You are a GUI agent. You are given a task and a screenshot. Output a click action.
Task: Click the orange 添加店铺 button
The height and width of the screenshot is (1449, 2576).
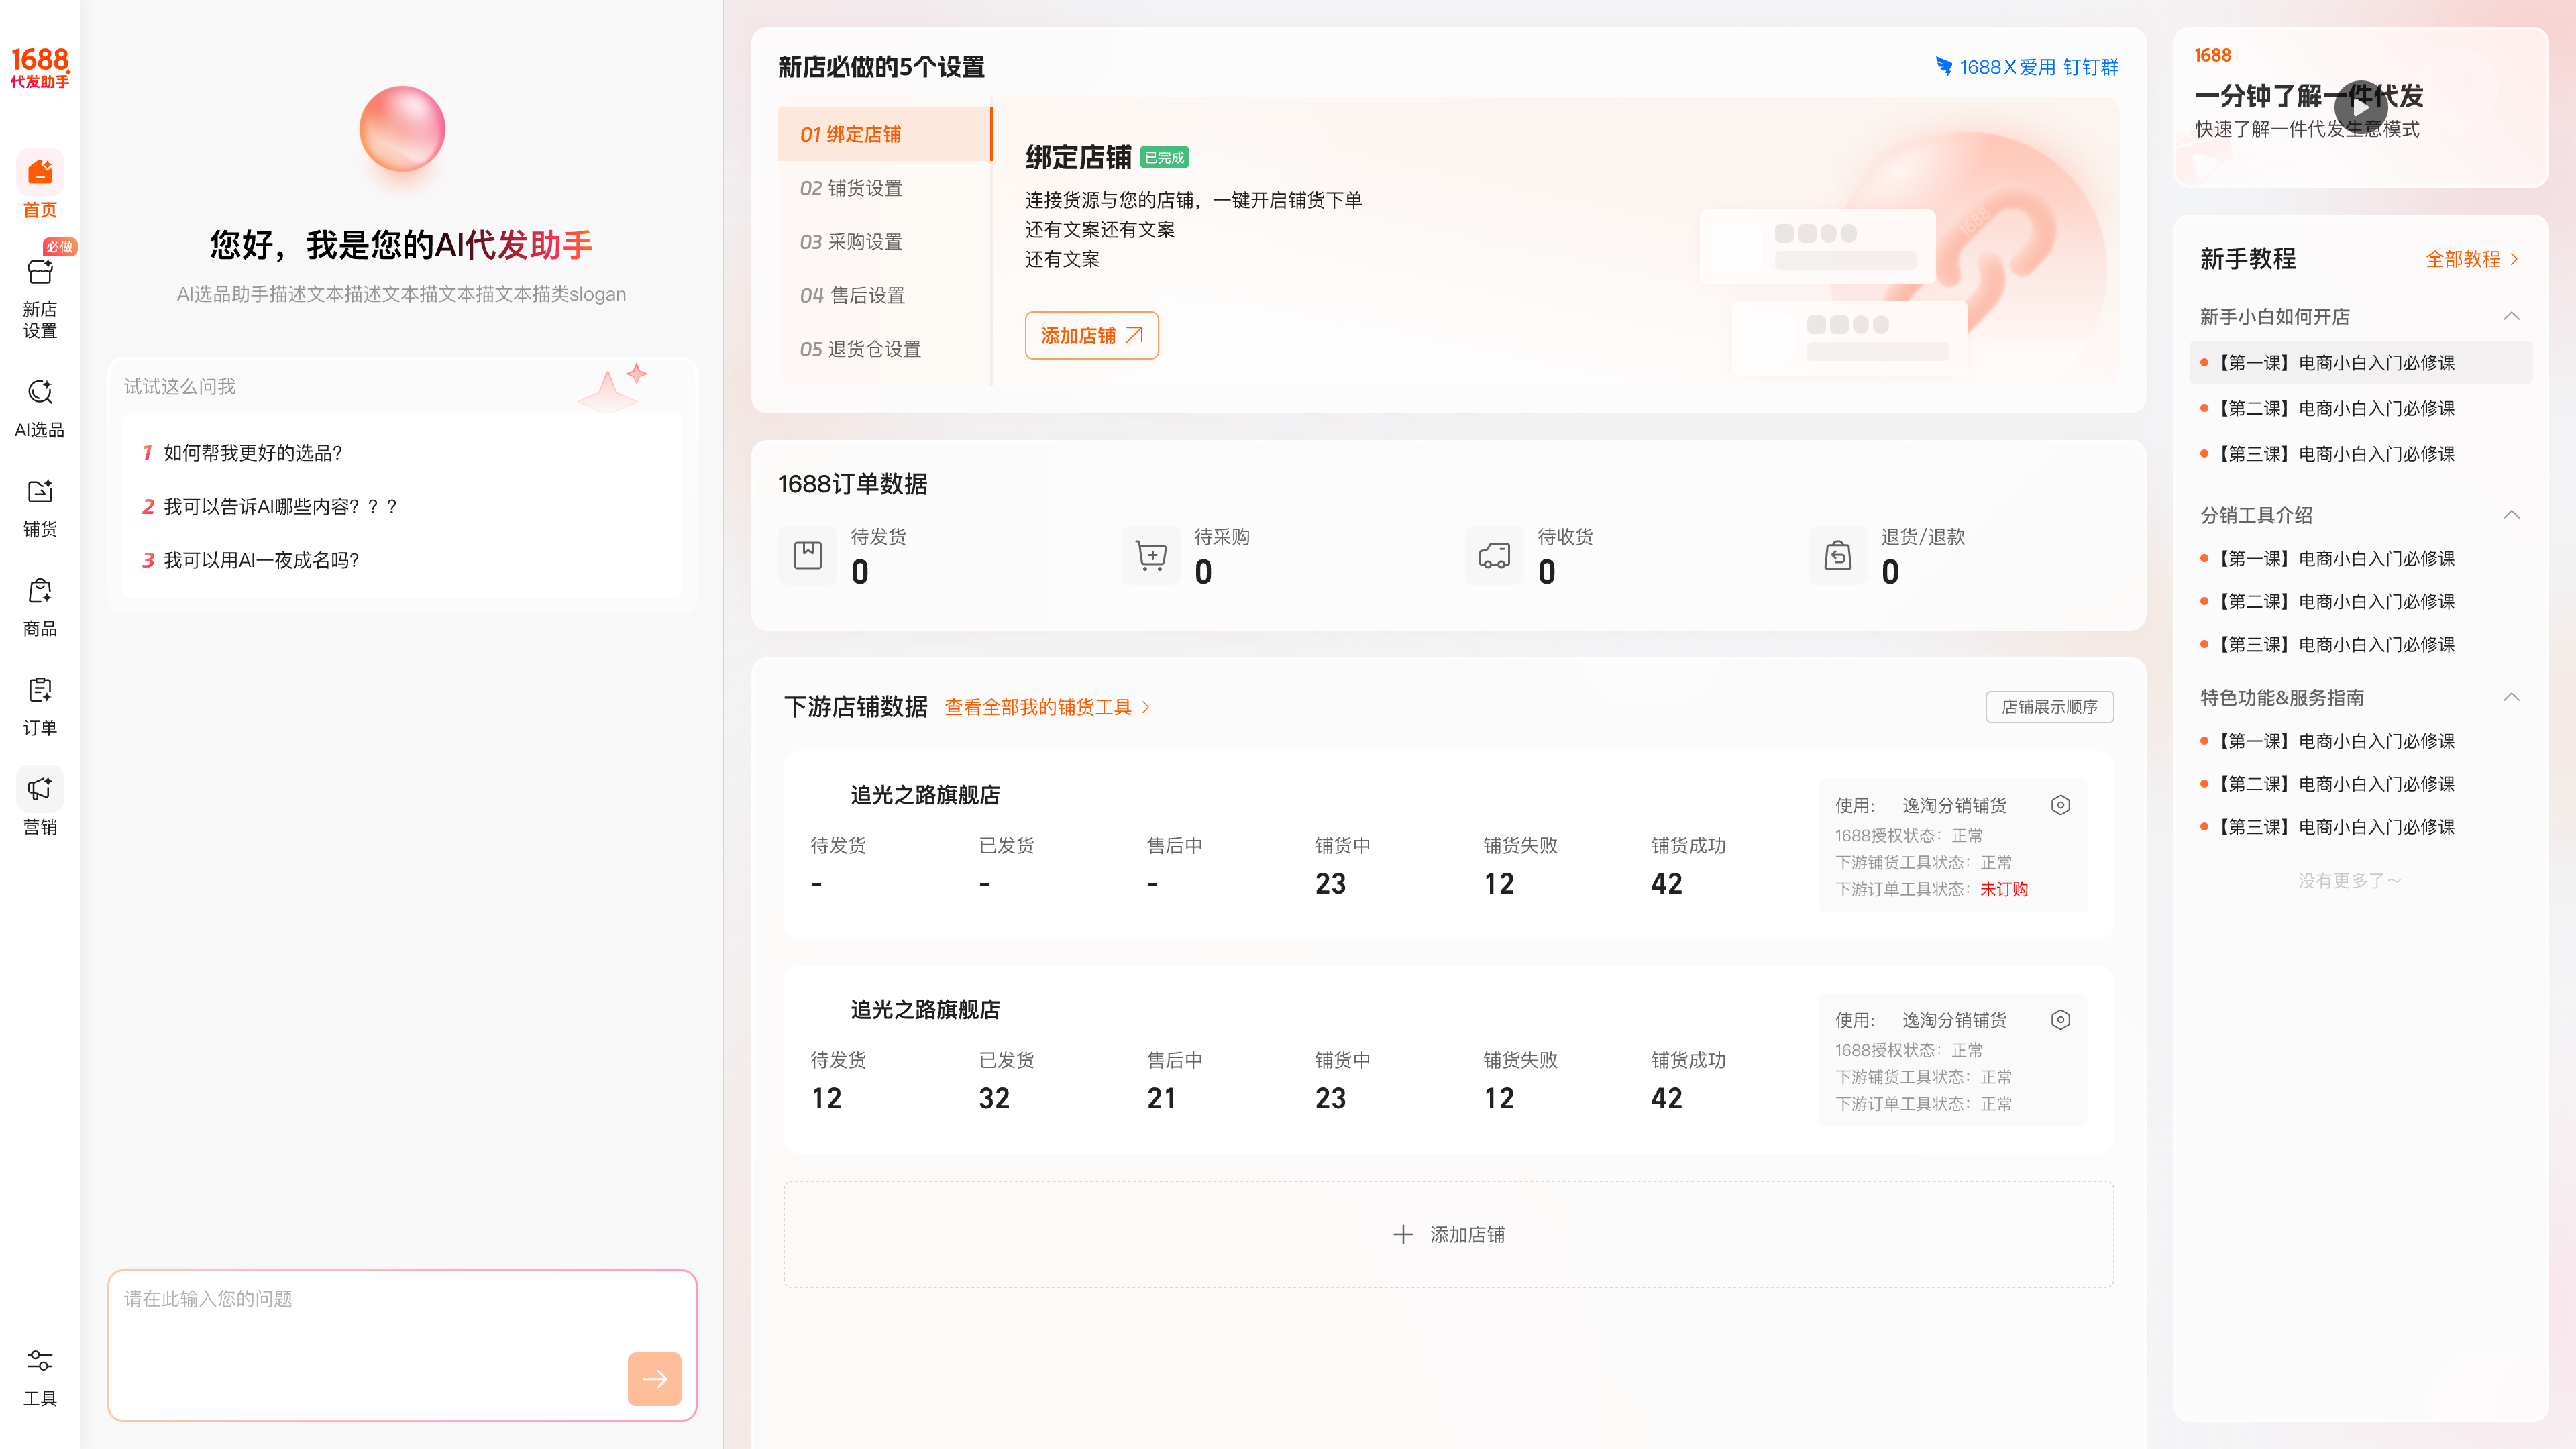click(x=1091, y=335)
